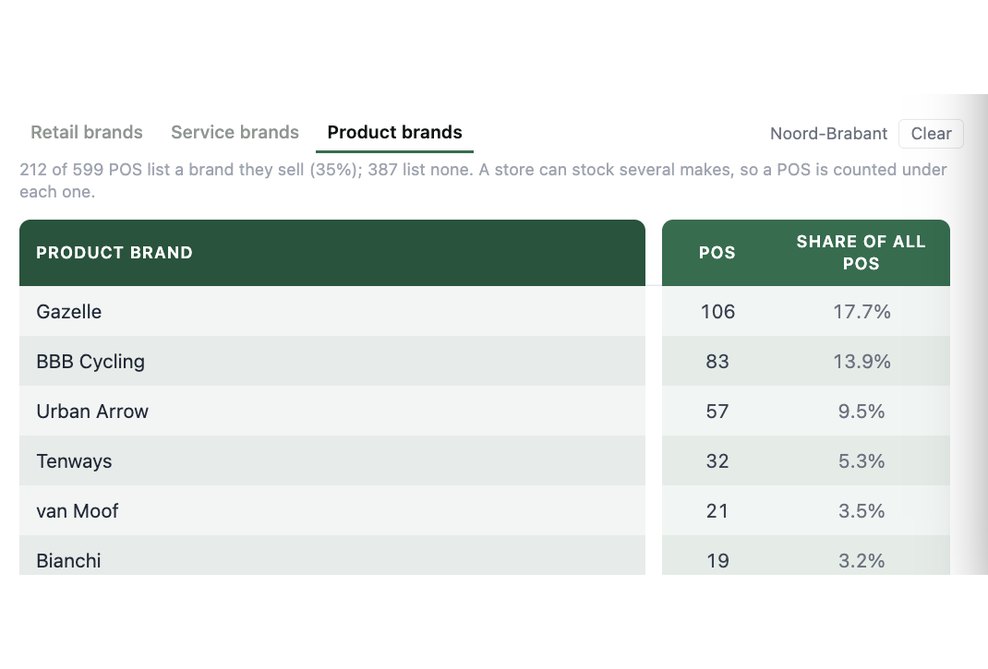This screenshot has height=669, width=988.
Task: Click the 5.3% share value
Action: click(x=861, y=460)
